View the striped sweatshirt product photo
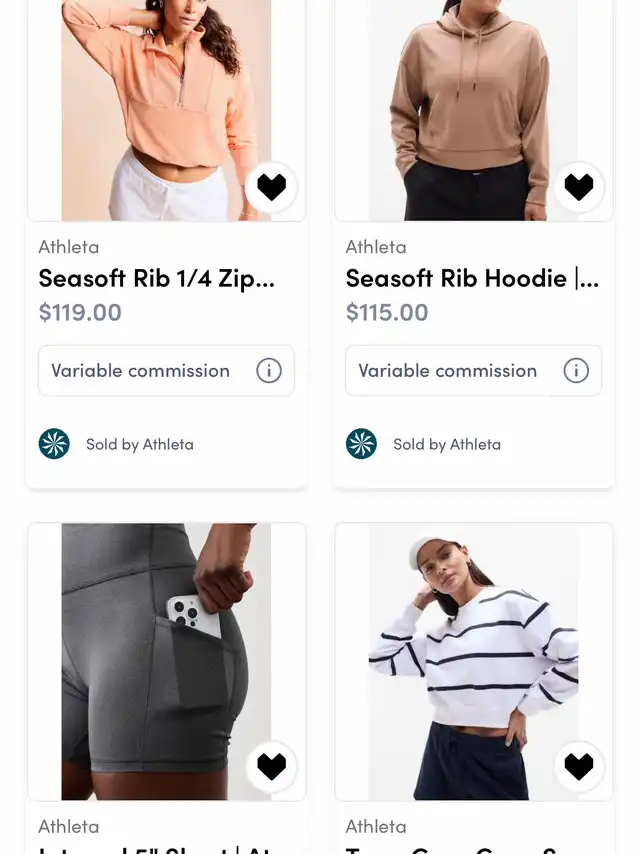This screenshot has height=854, width=640. click(x=474, y=662)
